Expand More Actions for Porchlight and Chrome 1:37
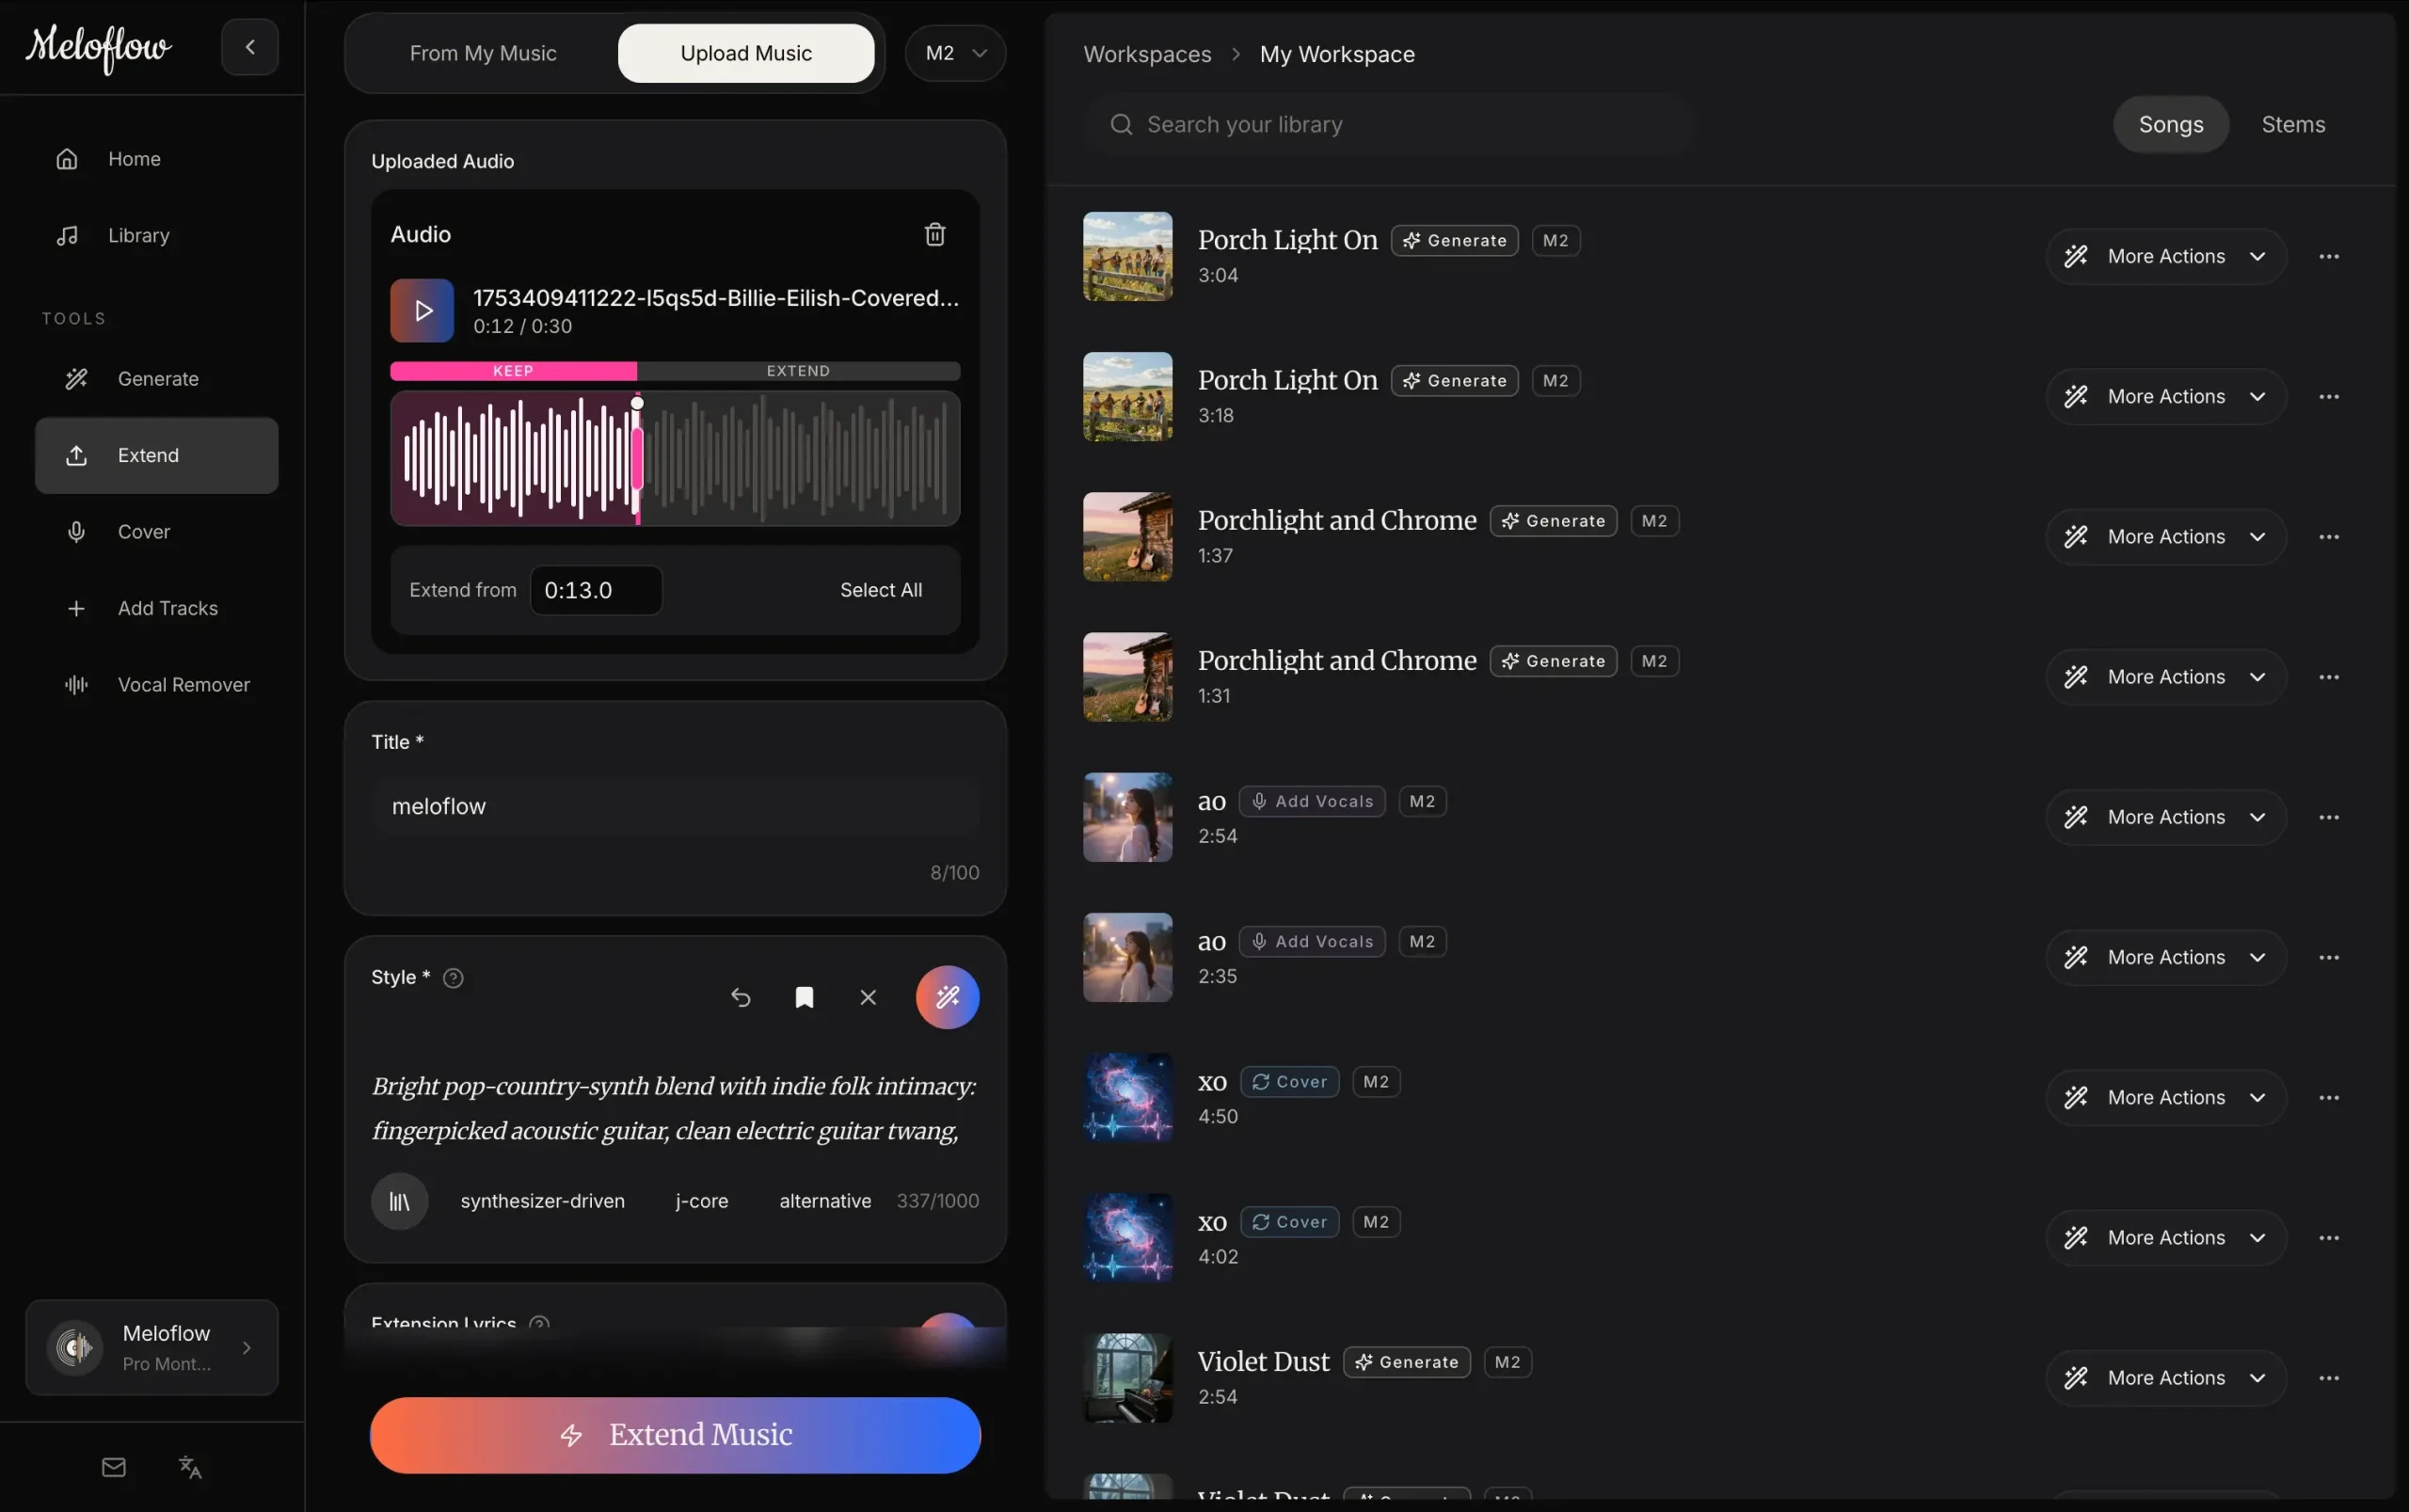This screenshot has width=2409, height=1512. 2165,537
